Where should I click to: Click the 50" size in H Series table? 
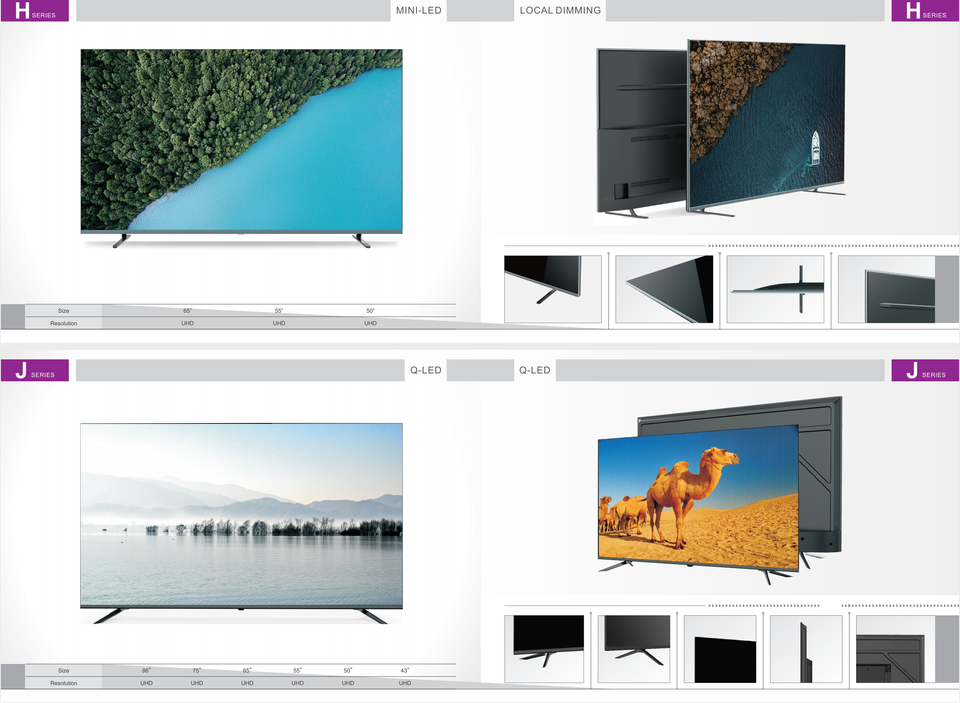point(370,310)
